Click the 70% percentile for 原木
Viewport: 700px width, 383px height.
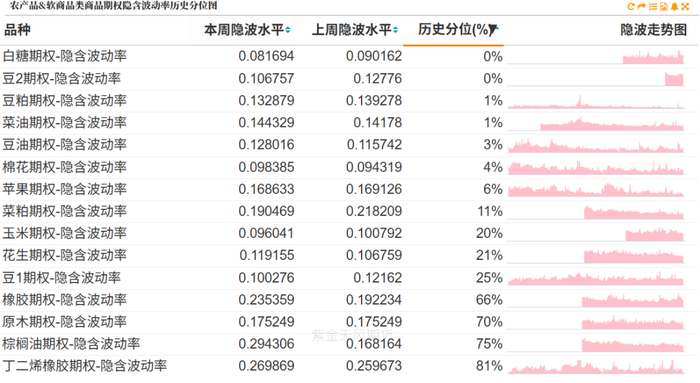click(489, 322)
